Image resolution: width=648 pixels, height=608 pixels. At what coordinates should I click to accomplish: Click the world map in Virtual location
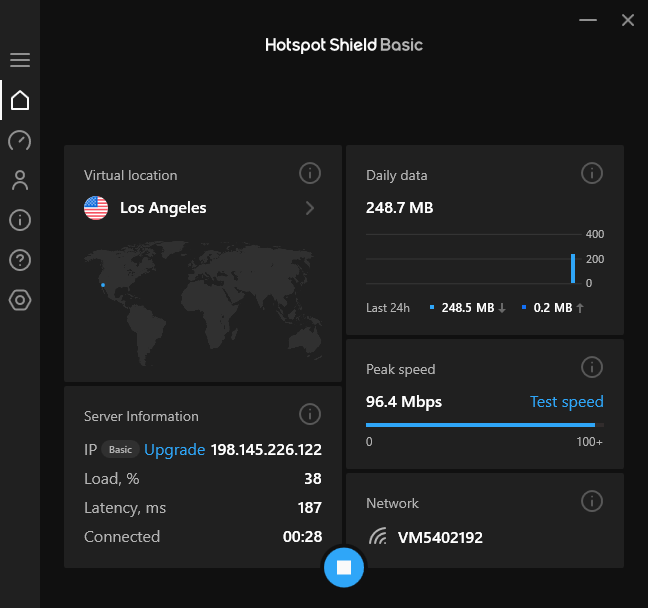click(x=203, y=303)
